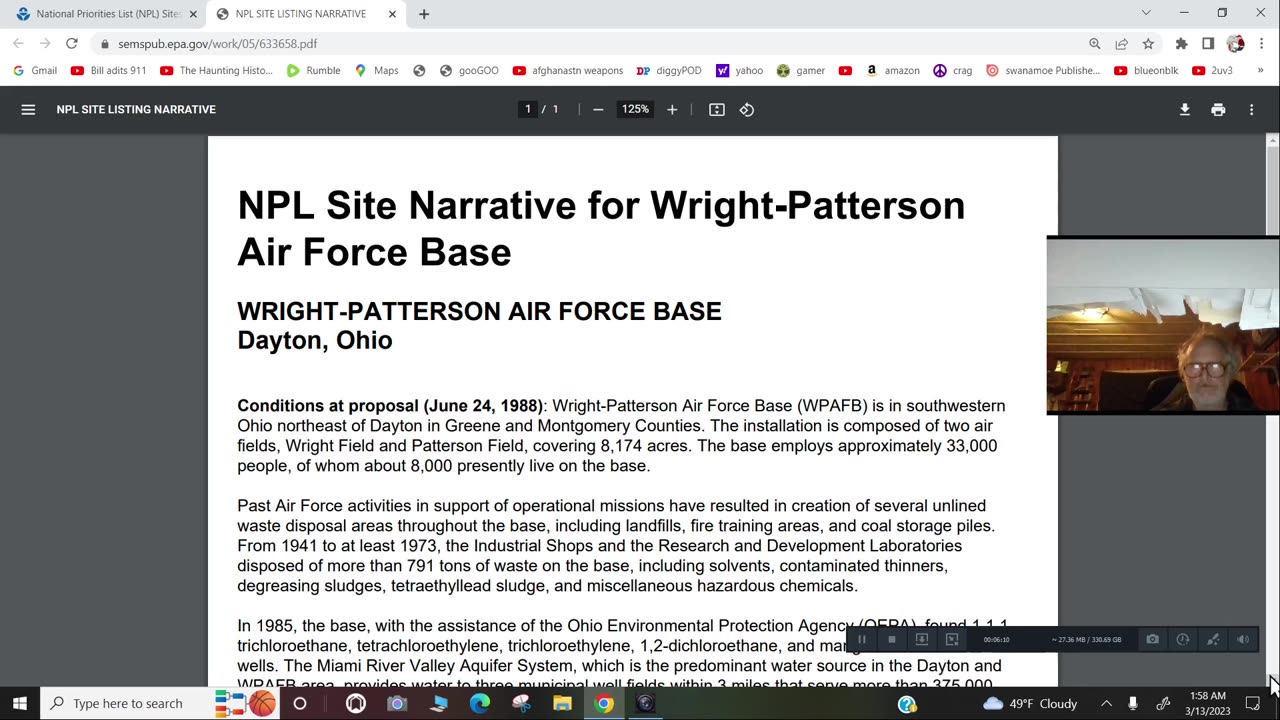Click the 125% zoom level field
Viewport: 1280px width, 720px height.
click(x=635, y=109)
